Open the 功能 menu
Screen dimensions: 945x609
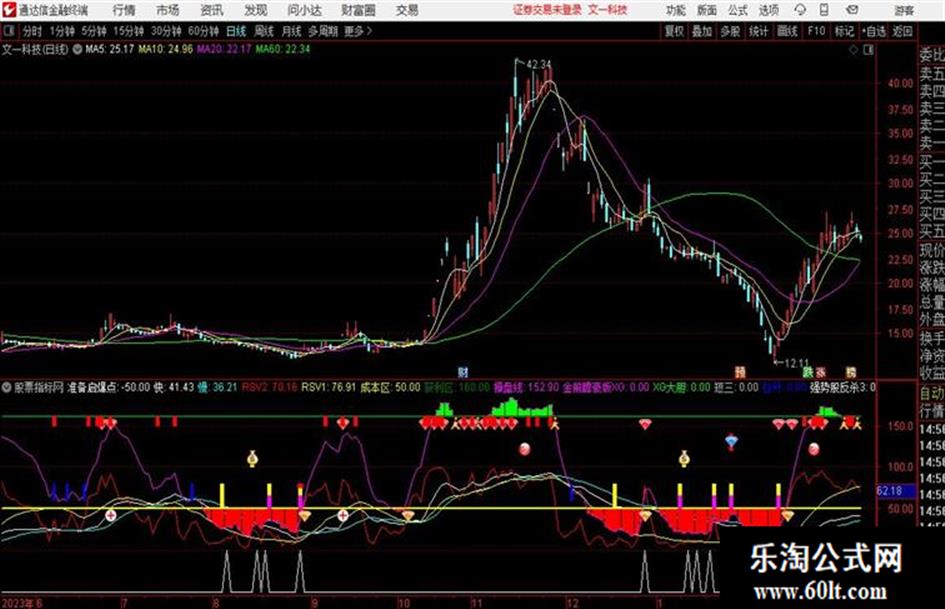[x=676, y=10]
